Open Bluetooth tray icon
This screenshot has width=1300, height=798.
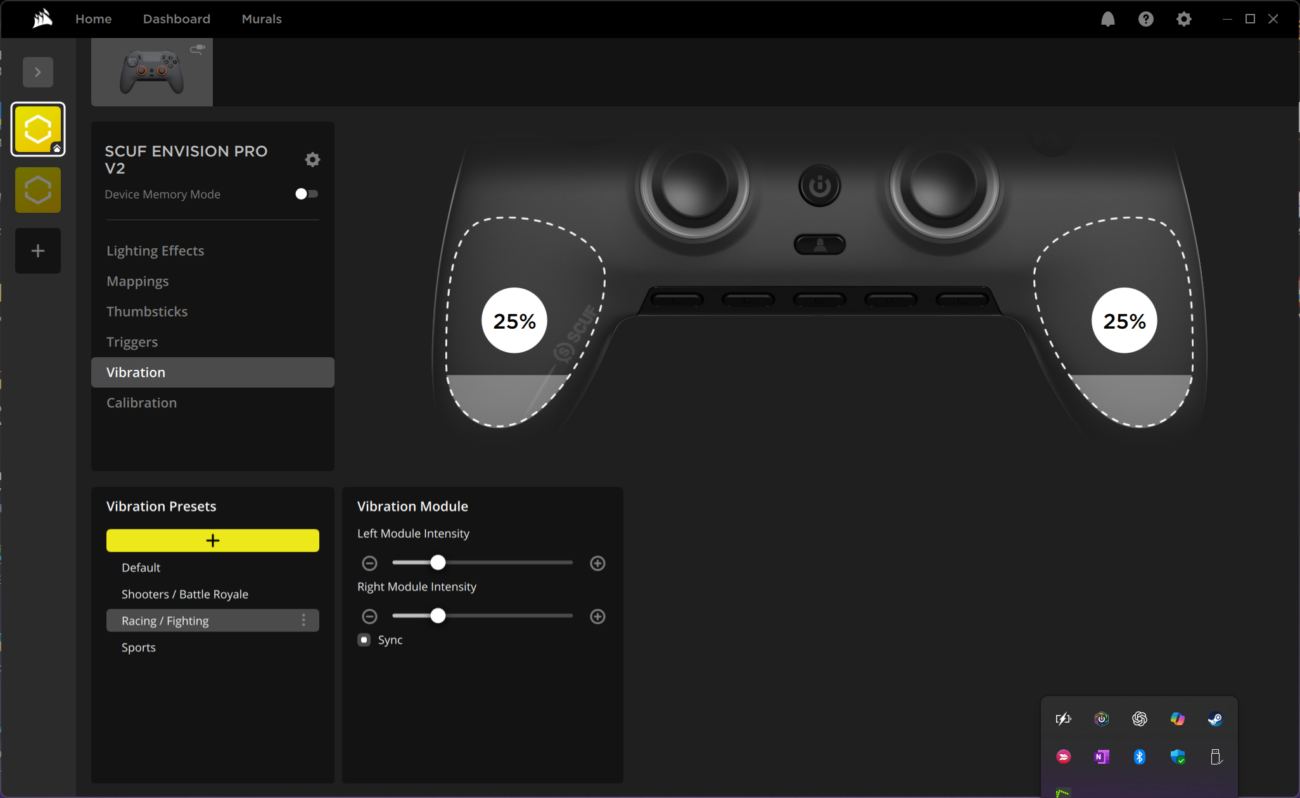click(x=1139, y=757)
